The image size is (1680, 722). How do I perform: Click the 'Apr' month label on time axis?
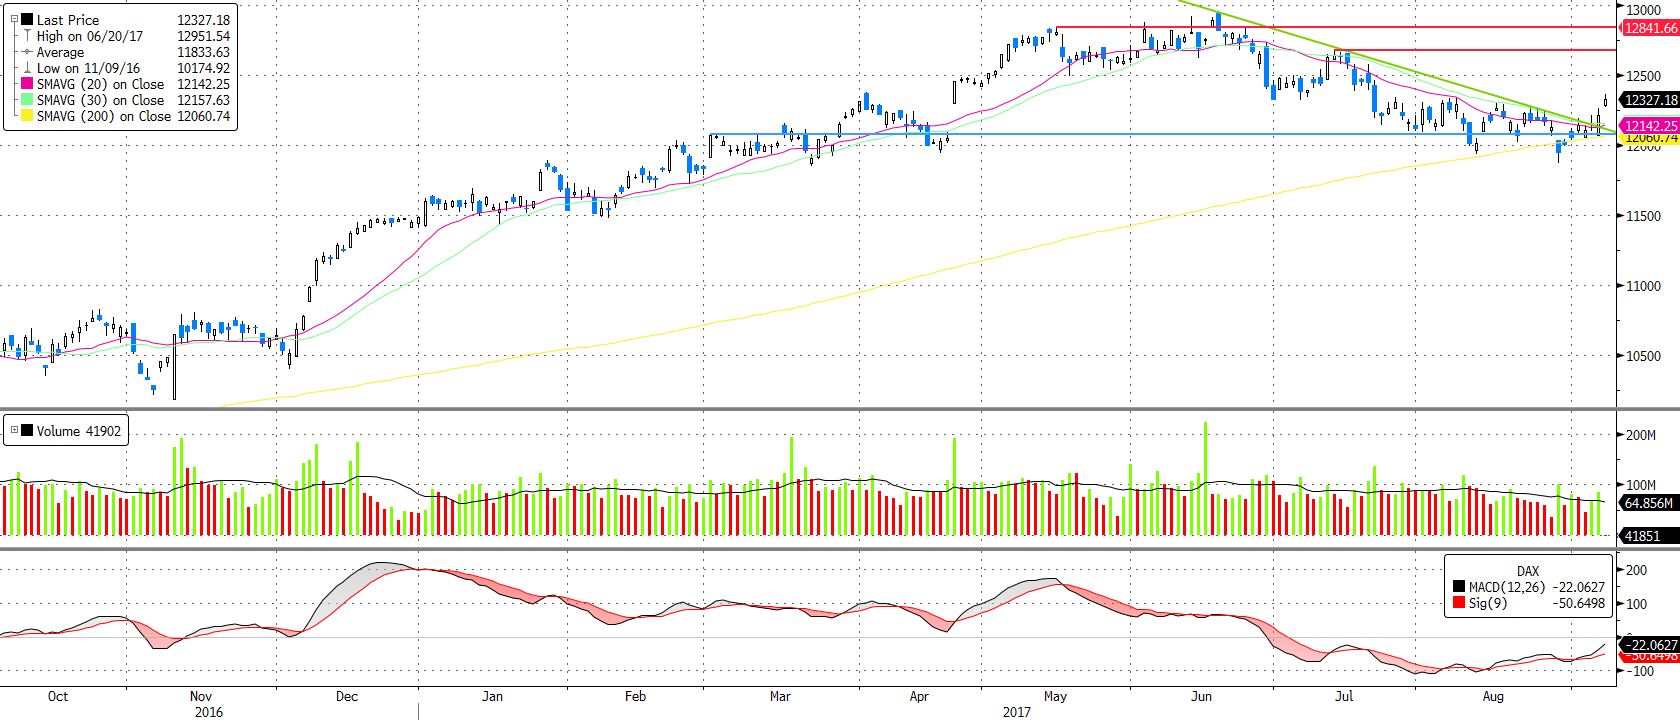point(919,696)
